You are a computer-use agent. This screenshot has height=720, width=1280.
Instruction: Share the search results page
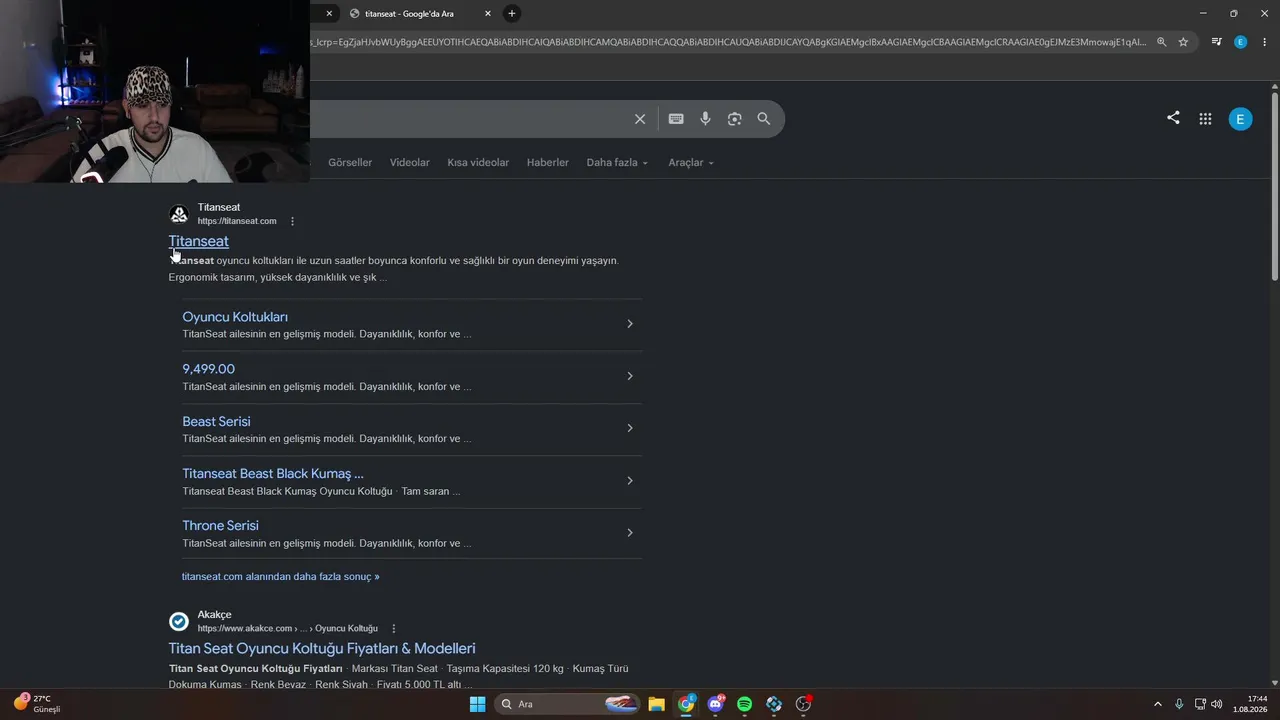coord(1173,118)
